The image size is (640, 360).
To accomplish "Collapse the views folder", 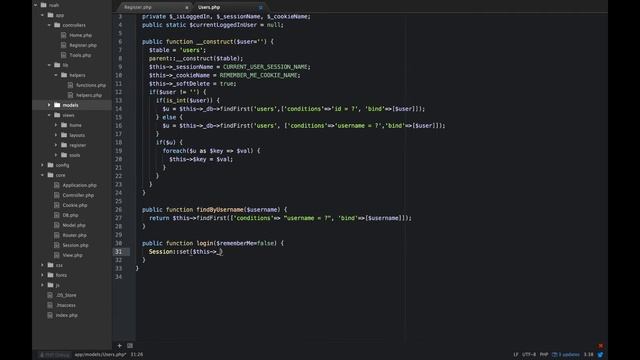I will (49, 115).
